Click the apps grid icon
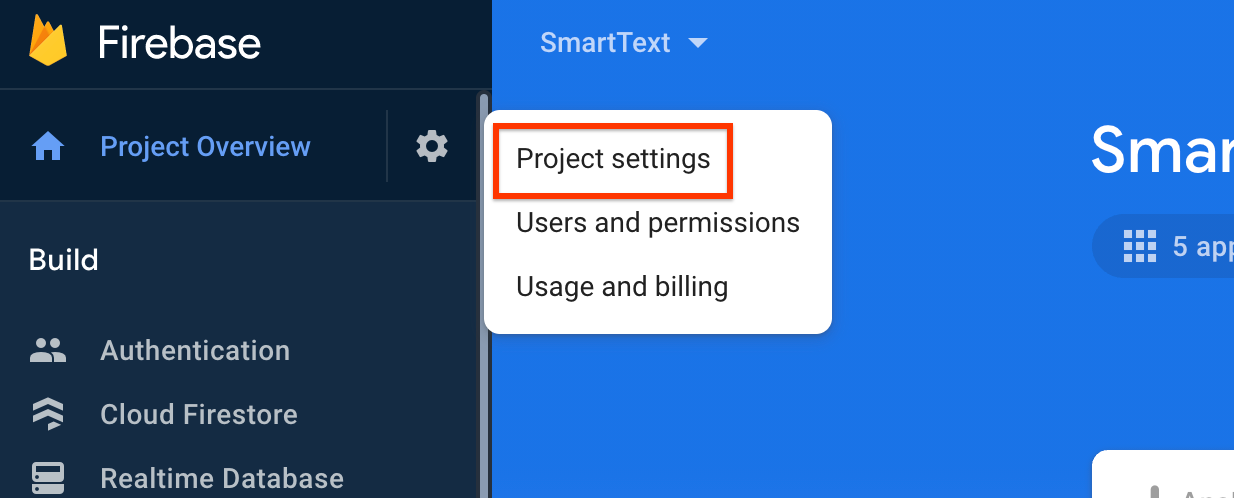1236x501 pixels. [1140, 245]
